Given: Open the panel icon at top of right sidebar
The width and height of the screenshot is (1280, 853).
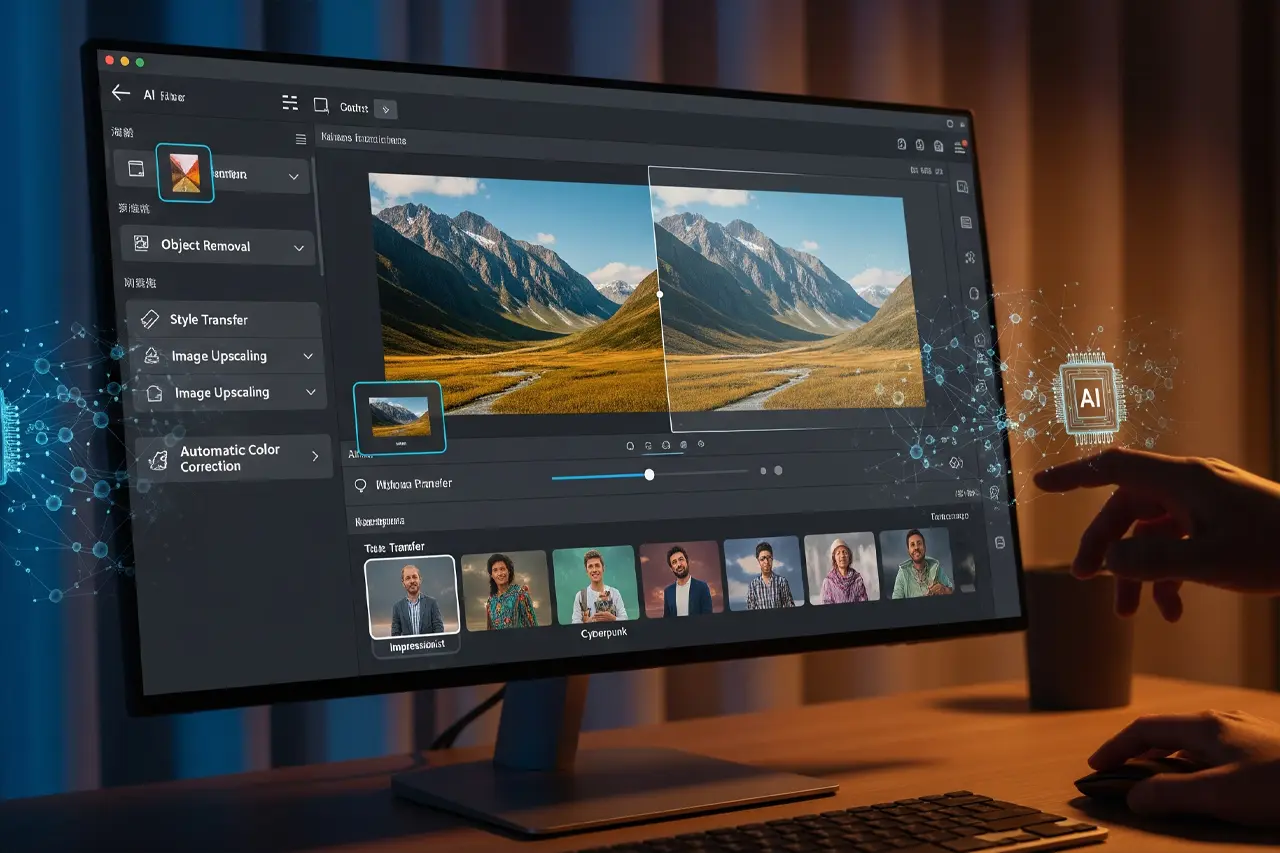Looking at the screenshot, I should pos(963,186).
